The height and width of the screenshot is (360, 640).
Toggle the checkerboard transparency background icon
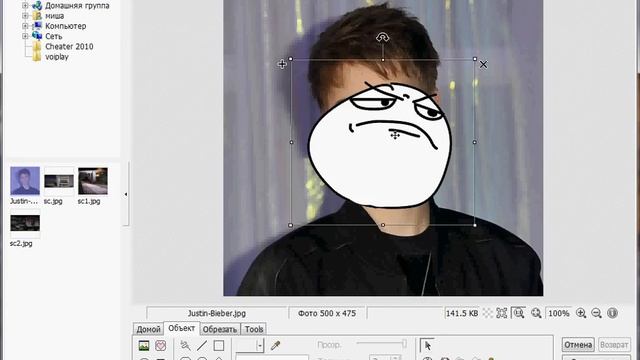(x=488, y=313)
